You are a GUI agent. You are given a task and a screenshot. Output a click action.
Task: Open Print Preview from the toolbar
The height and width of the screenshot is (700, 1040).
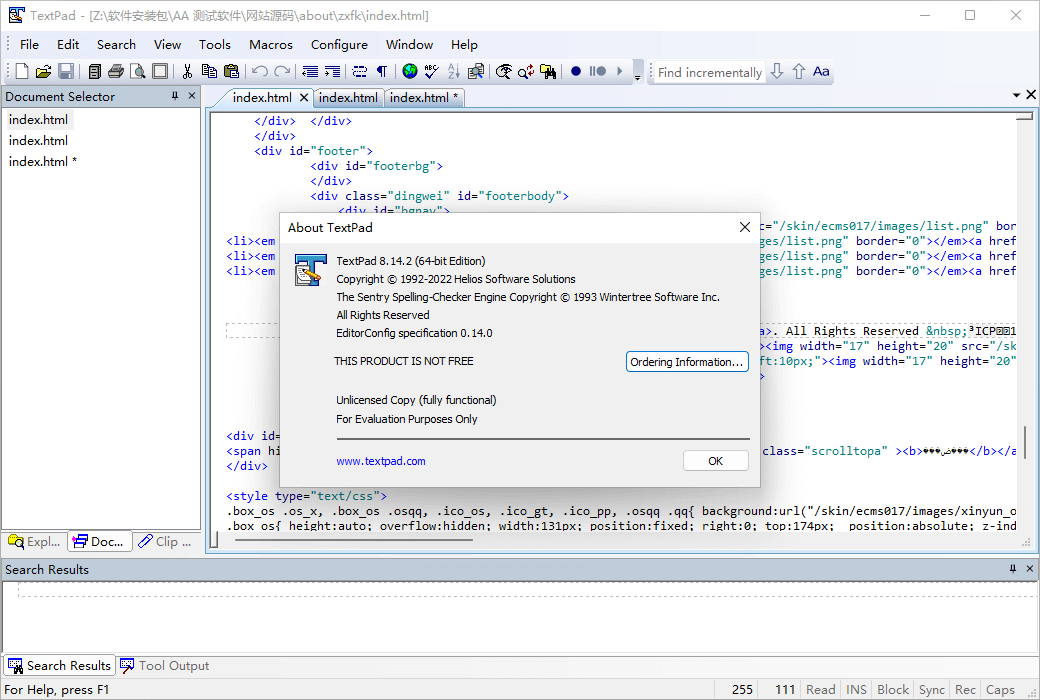click(138, 71)
